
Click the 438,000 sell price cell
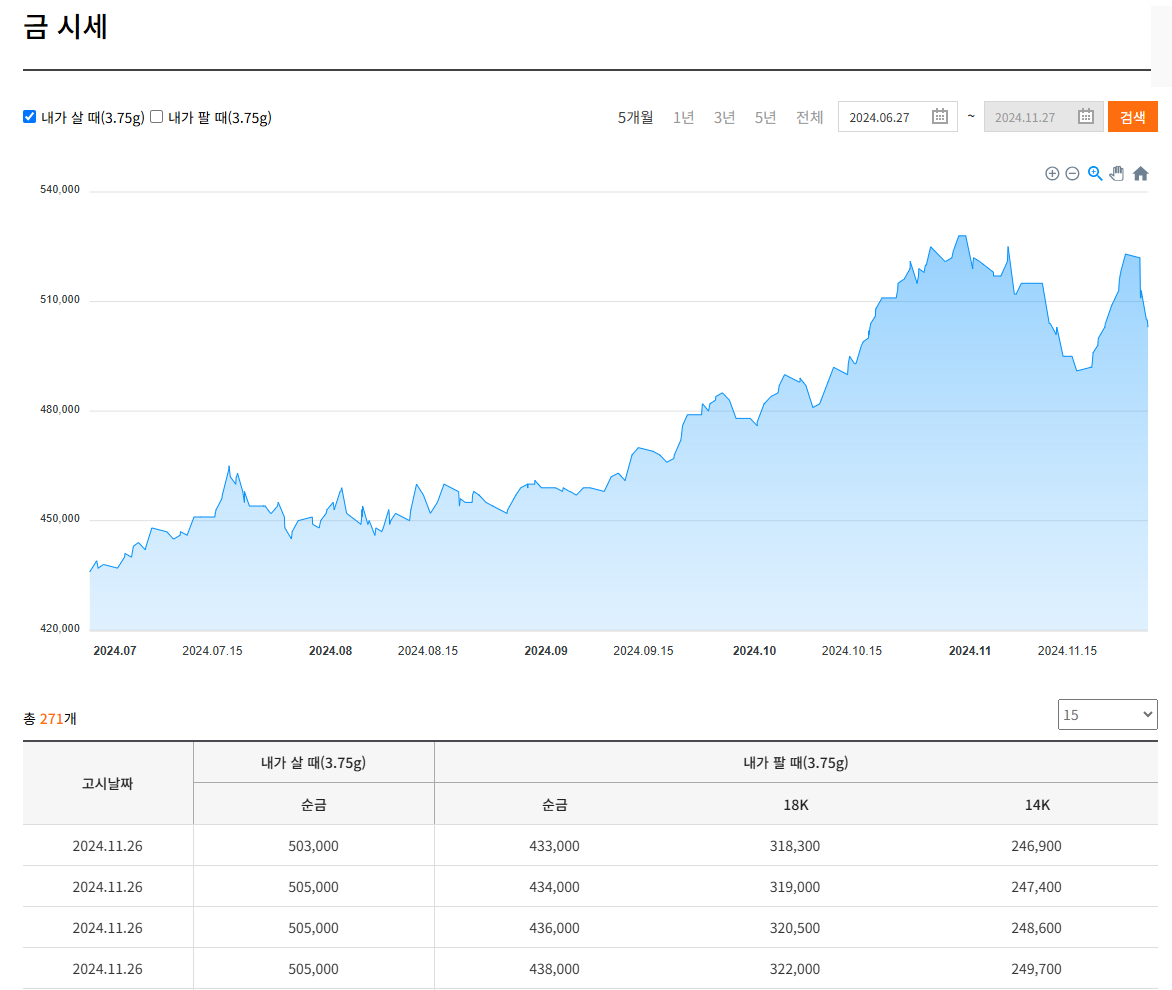554,969
